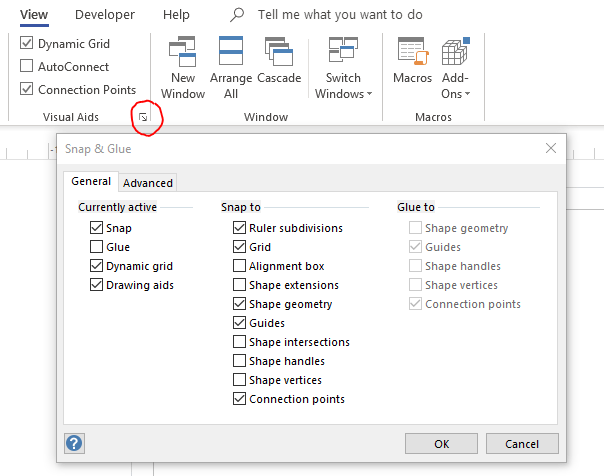The image size is (604, 476).
Task: Toggle Dynamic Grid checkbox in ribbon
Action: (27, 44)
